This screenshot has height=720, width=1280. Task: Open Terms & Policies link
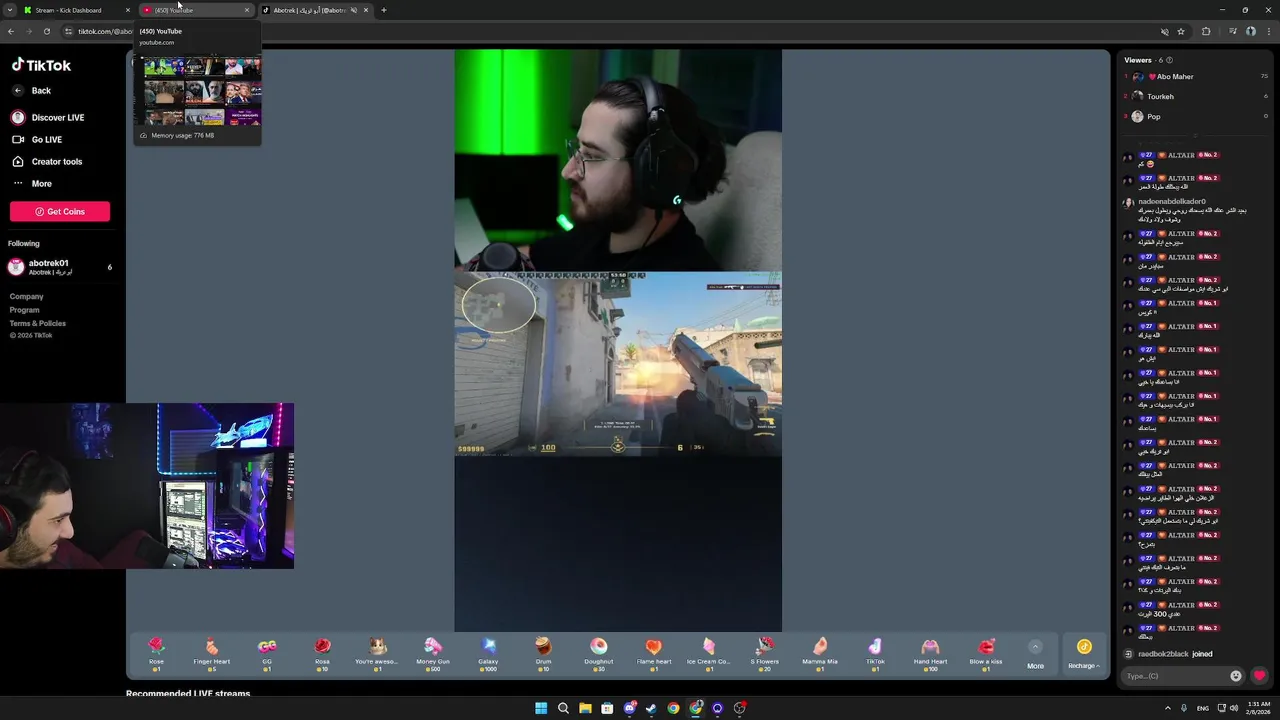(x=38, y=324)
